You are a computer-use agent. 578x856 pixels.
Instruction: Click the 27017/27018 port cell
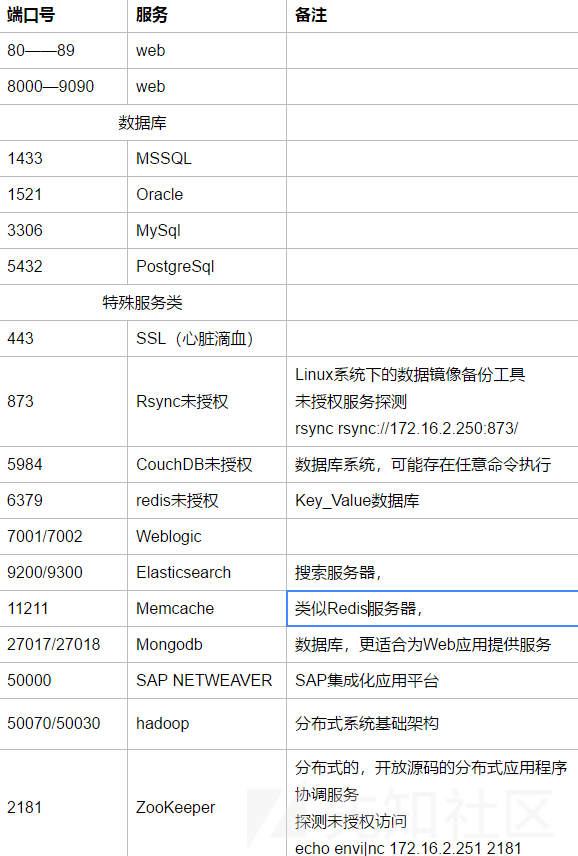63,644
